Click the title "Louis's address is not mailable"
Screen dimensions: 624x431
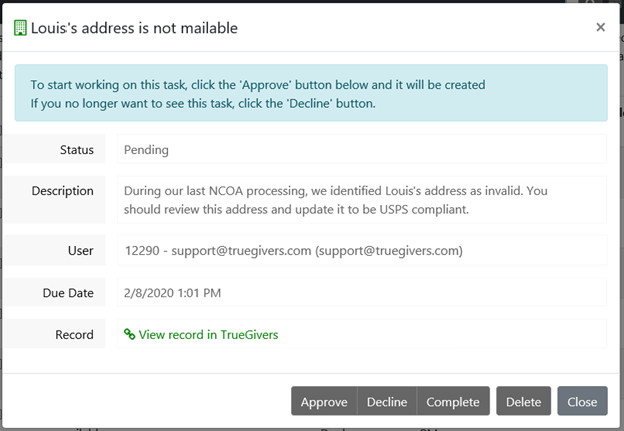pyautogui.click(x=135, y=28)
